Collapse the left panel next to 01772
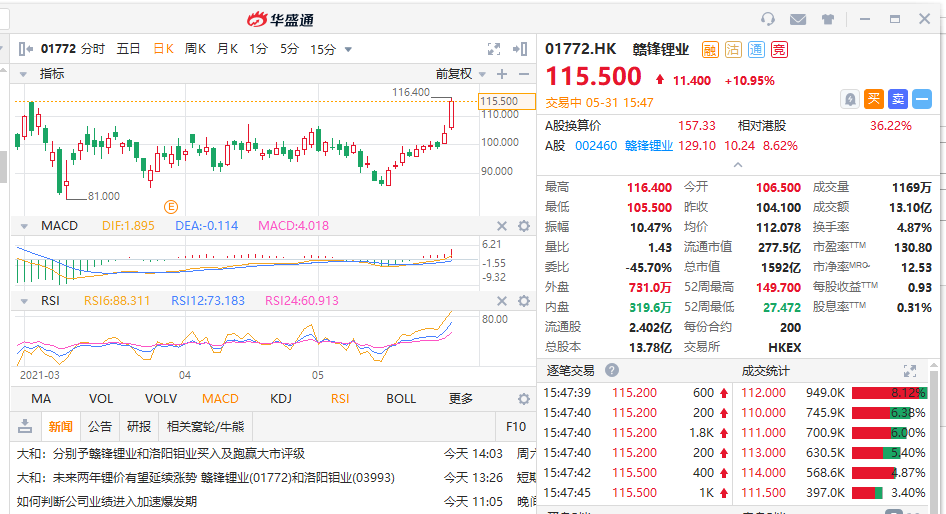This screenshot has width=946, height=514. coord(25,49)
